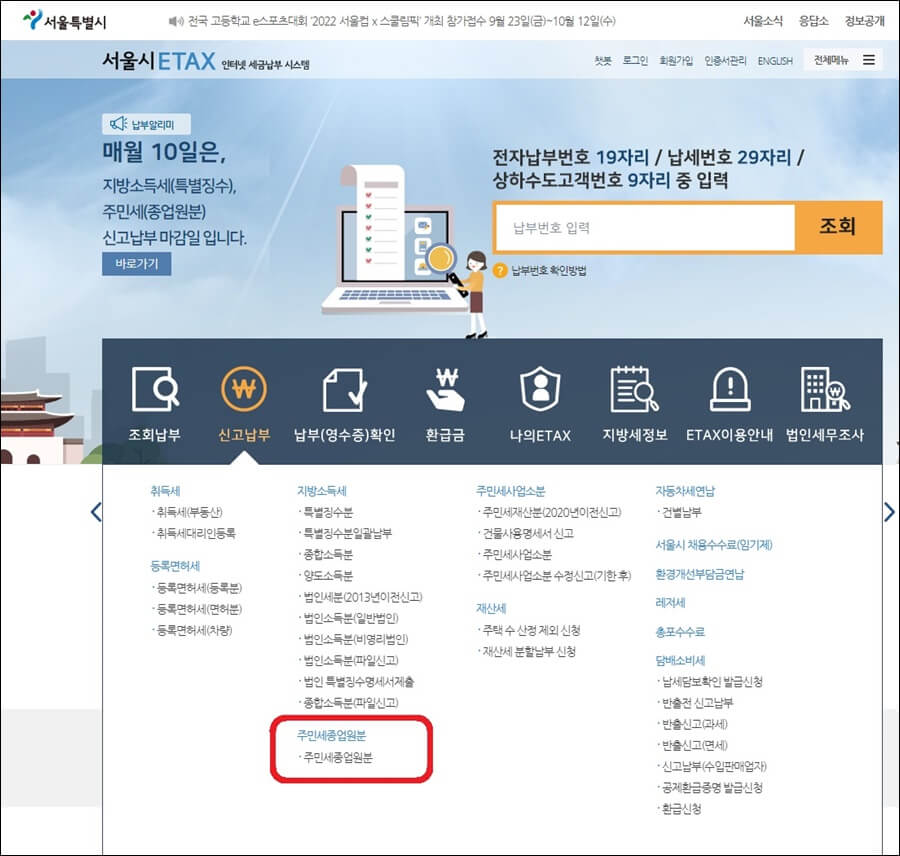900x856 pixels.
Task: Open 법인세무조사 building icon
Action: point(825,389)
